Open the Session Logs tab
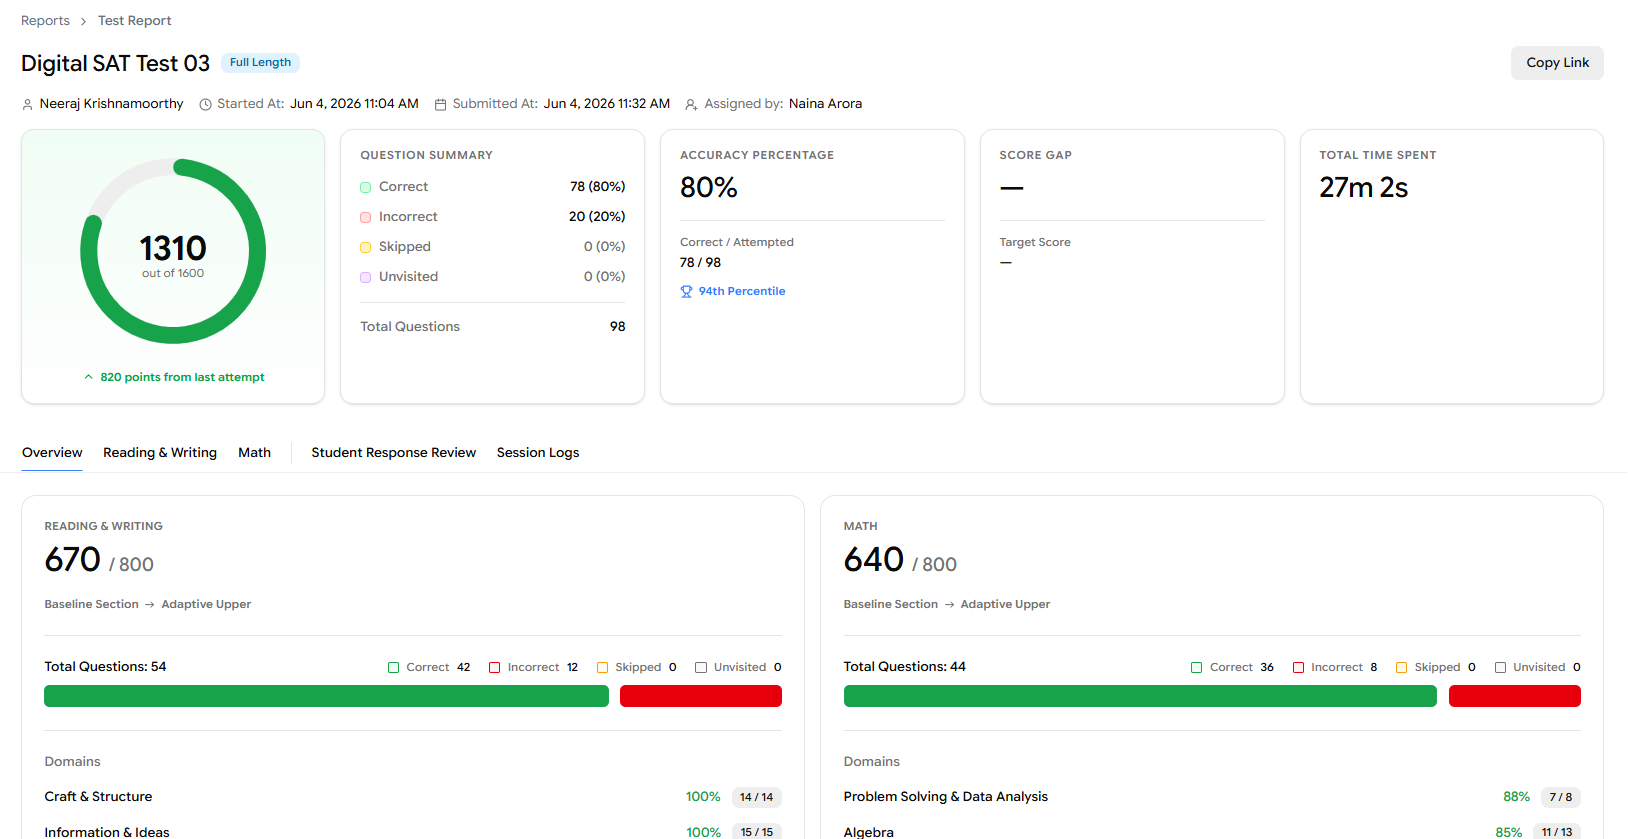This screenshot has height=839, width=1628. pos(538,453)
